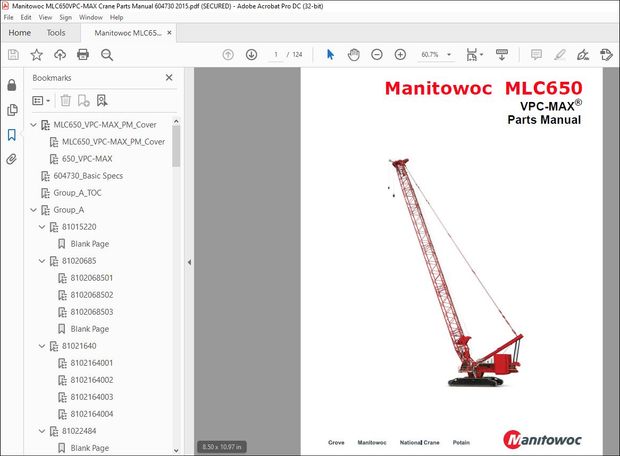The width and height of the screenshot is (620, 456).
Task: Go to previous page arrow
Action: (228, 55)
